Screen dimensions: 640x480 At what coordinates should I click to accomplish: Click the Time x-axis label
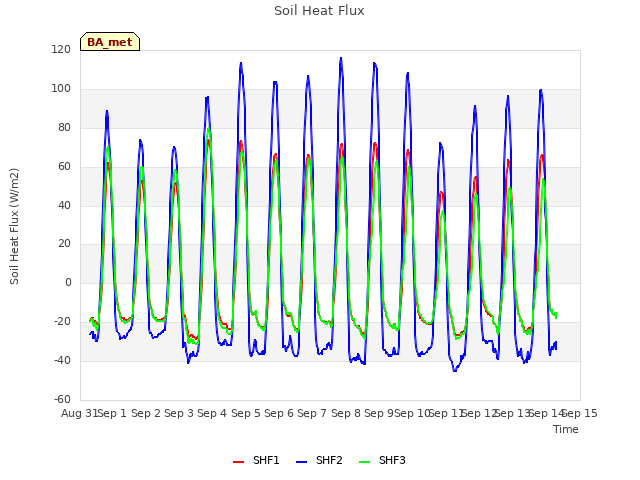(x=566, y=429)
